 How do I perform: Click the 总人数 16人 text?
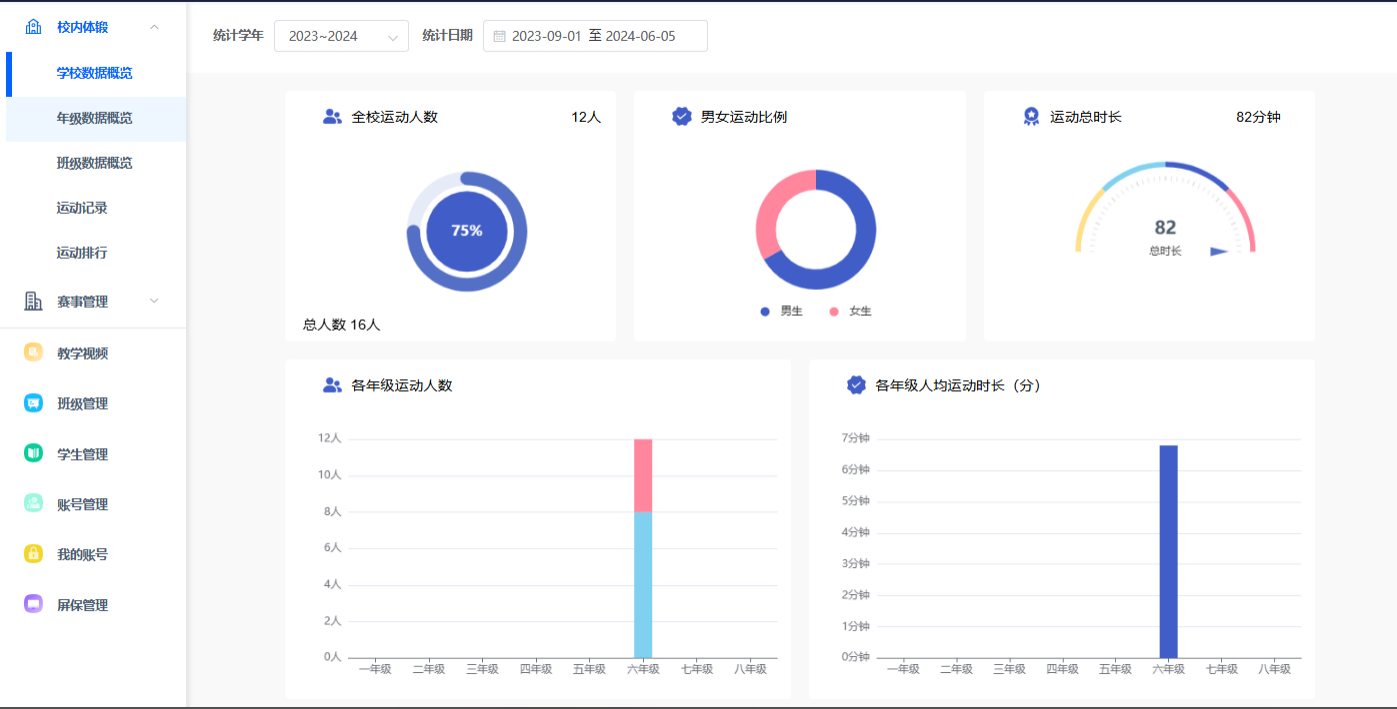(x=342, y=325)
